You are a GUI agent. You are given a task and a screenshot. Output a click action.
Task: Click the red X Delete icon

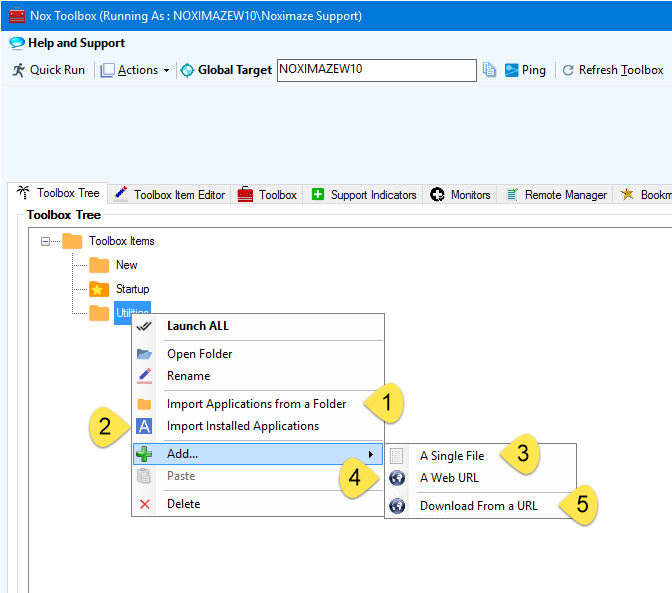(x=145, y=504)
